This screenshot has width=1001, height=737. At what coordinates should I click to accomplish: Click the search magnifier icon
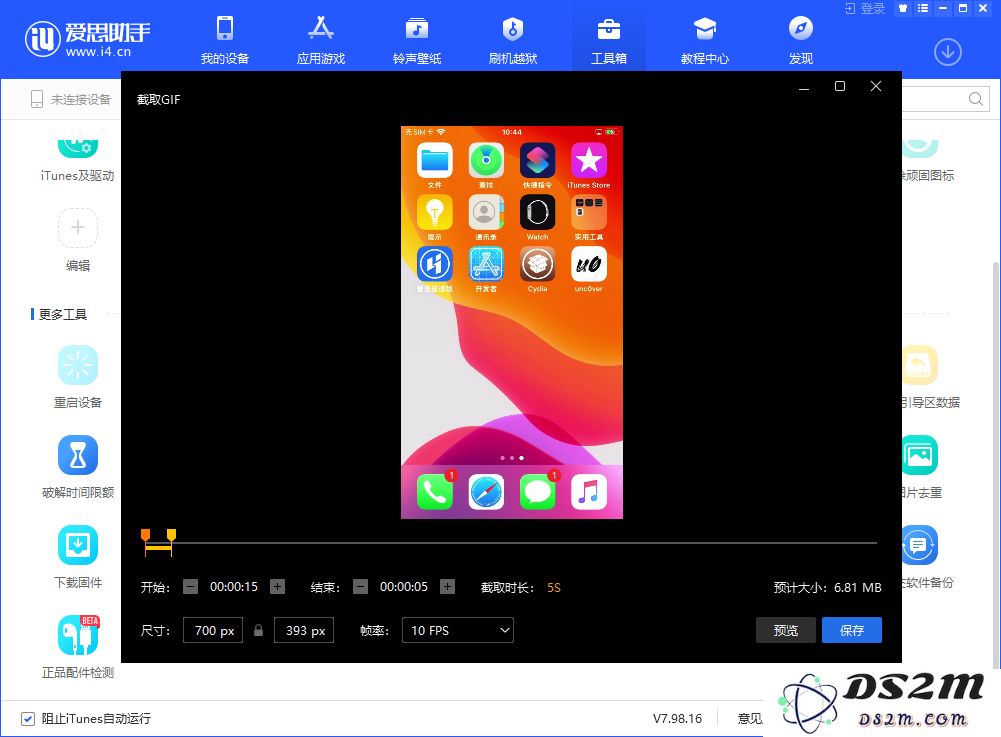click(975, 99)
